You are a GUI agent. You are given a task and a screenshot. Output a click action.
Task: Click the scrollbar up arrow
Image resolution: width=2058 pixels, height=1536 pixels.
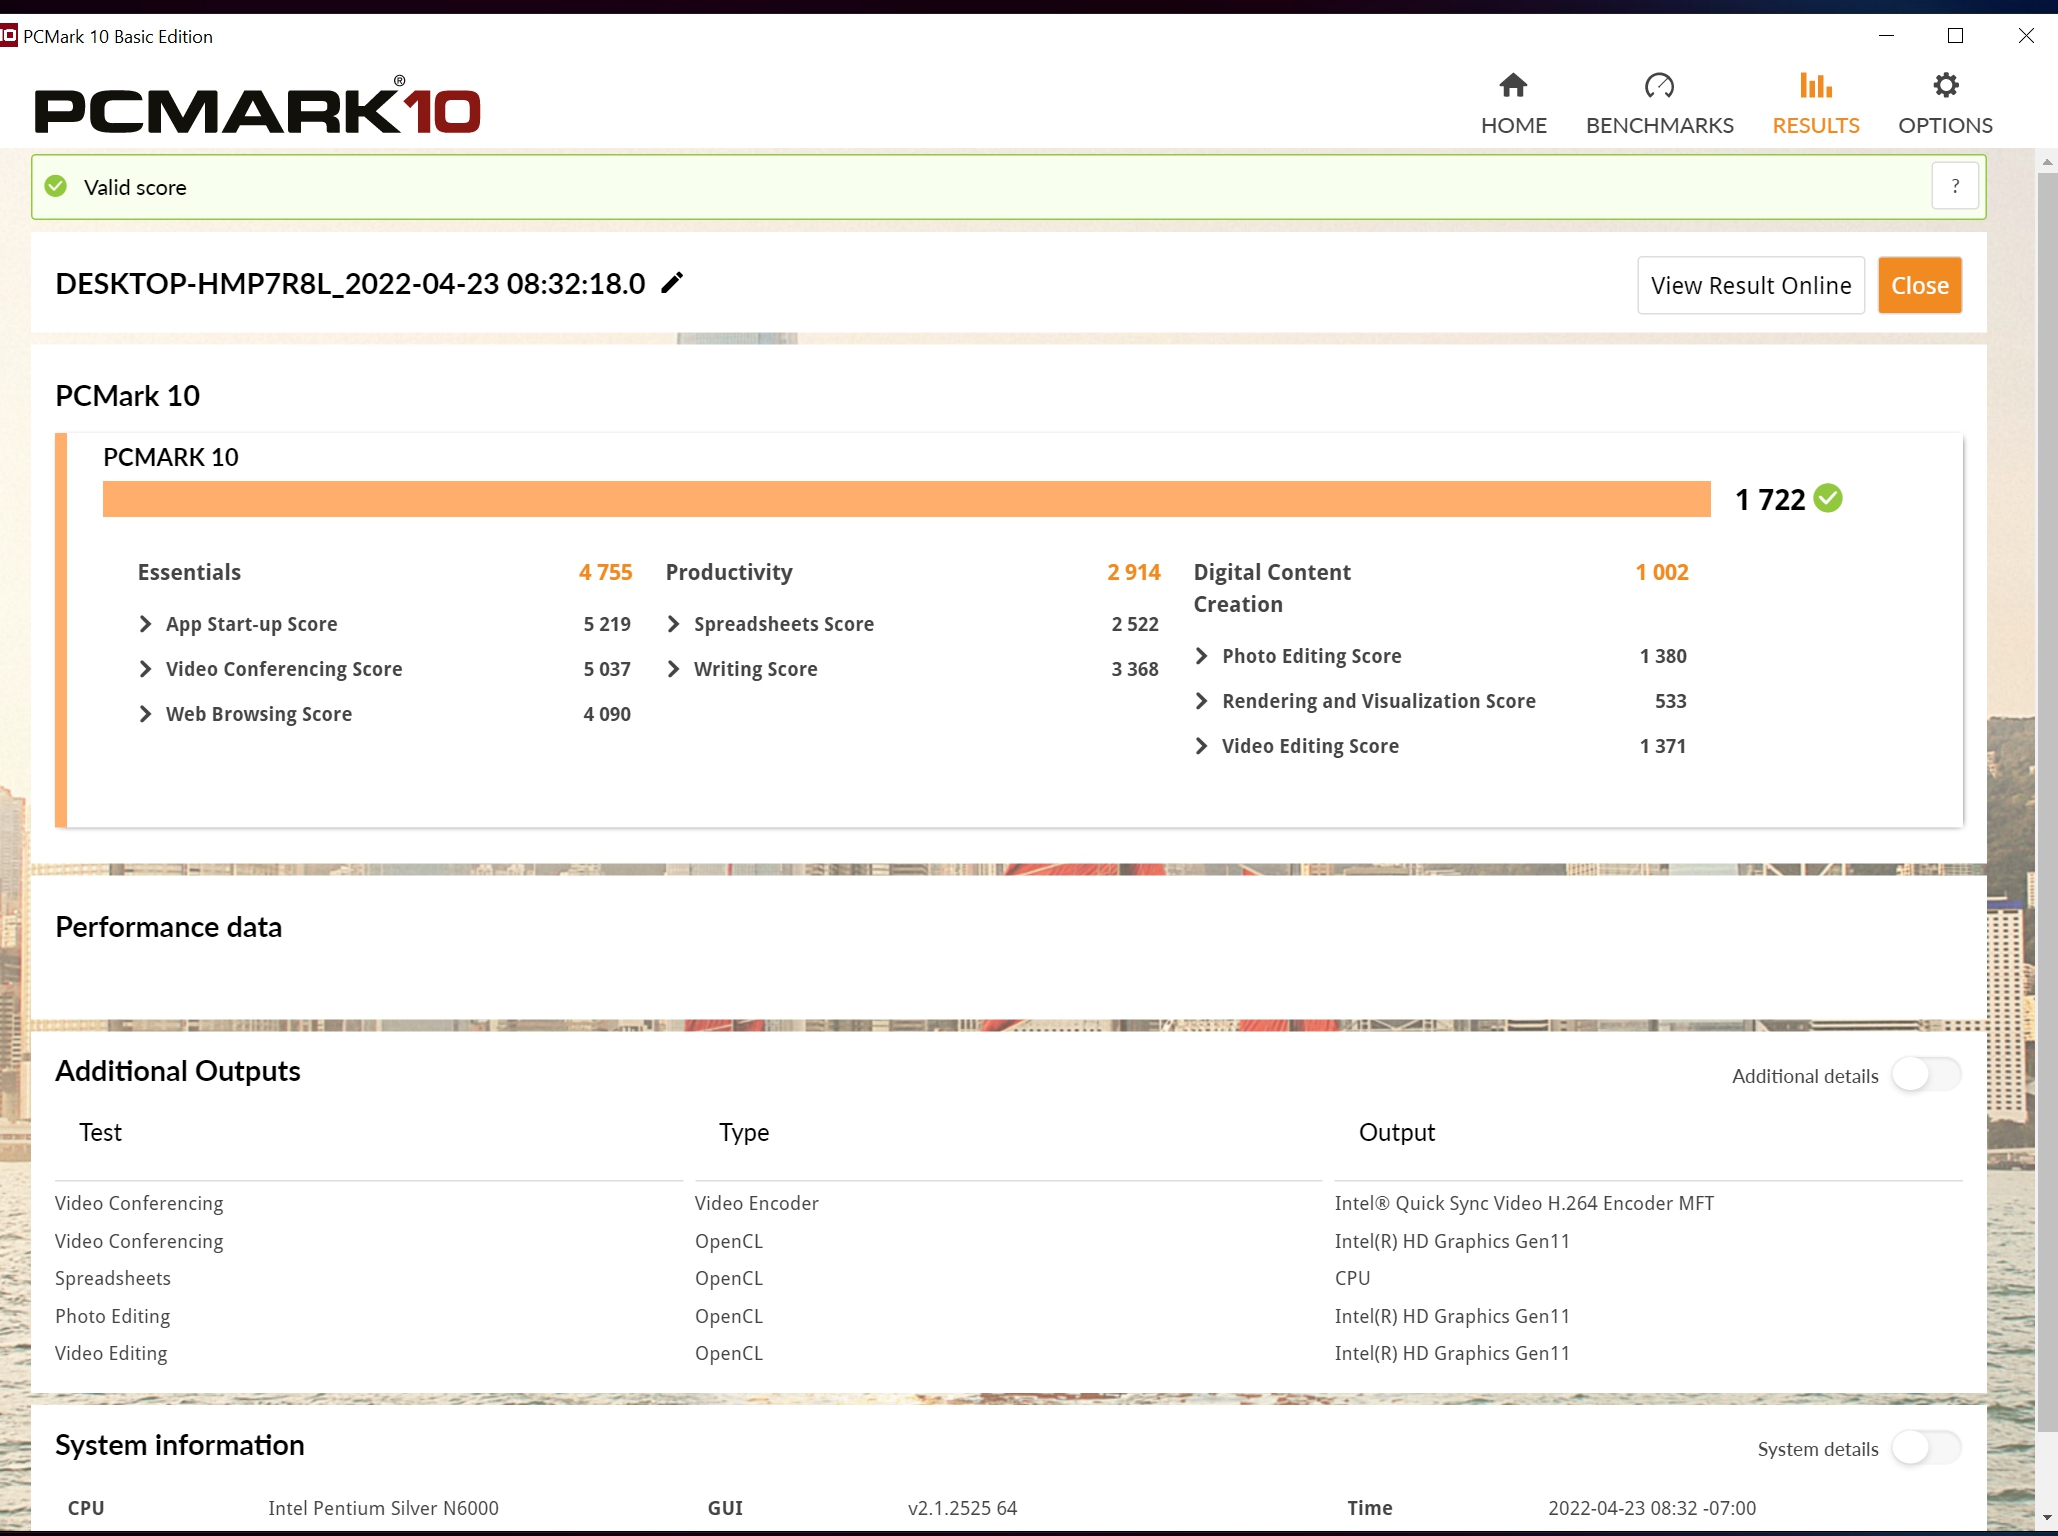coord(2047,161)
